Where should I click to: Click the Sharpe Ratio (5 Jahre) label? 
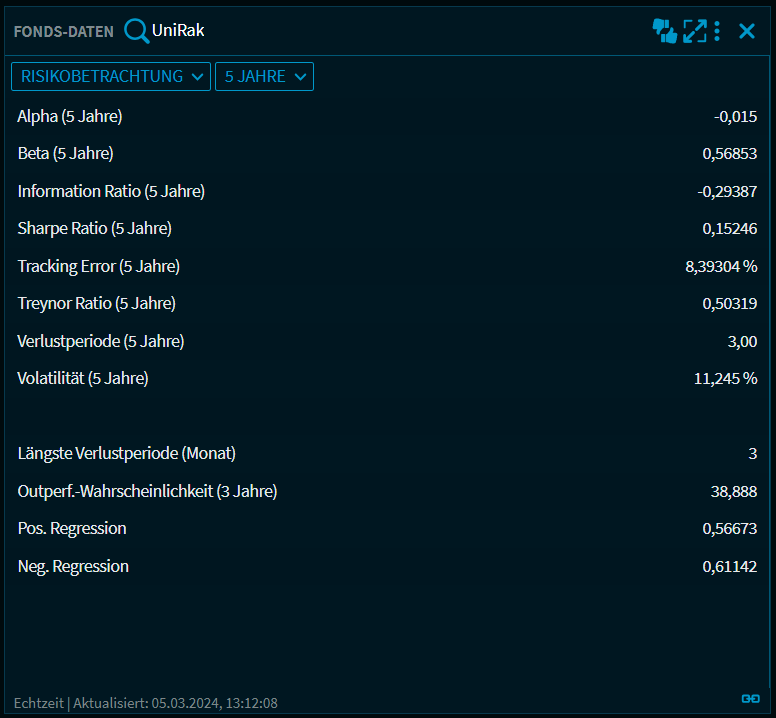click(x=95, y=229)
